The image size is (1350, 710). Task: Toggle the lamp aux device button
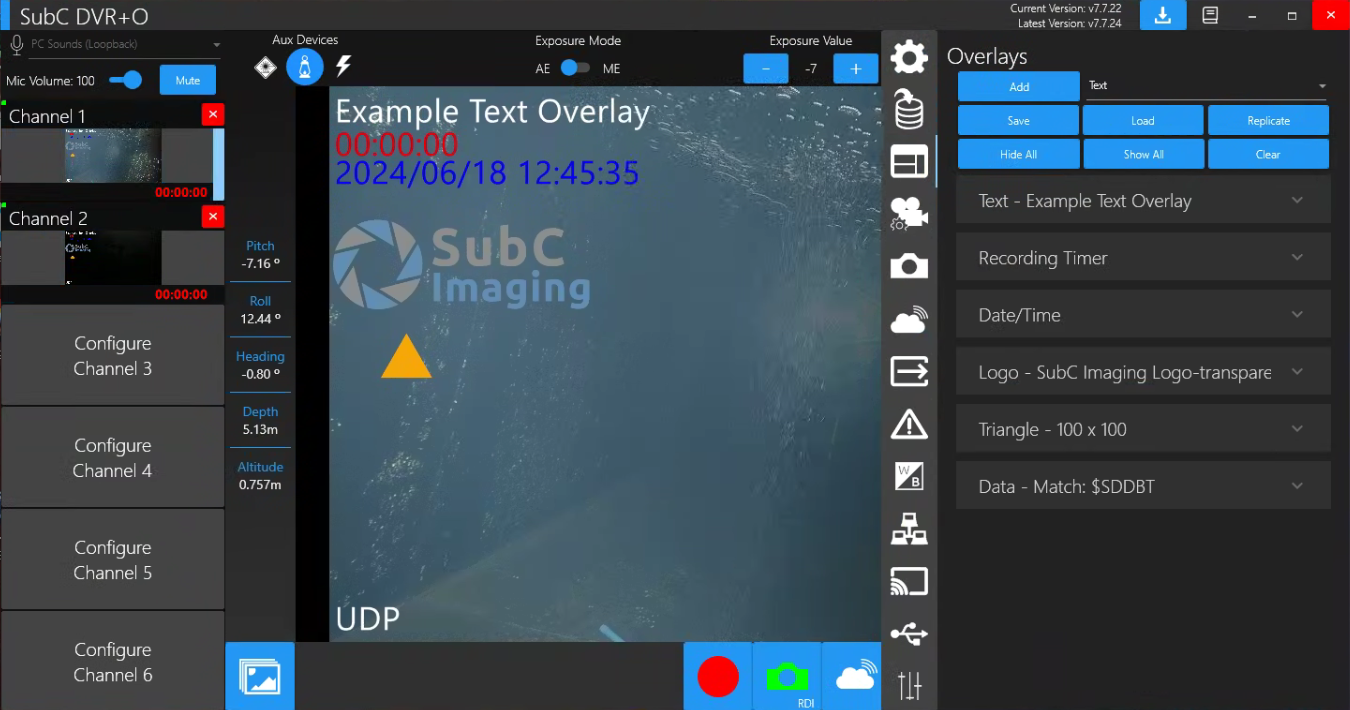tap(305, 67)
